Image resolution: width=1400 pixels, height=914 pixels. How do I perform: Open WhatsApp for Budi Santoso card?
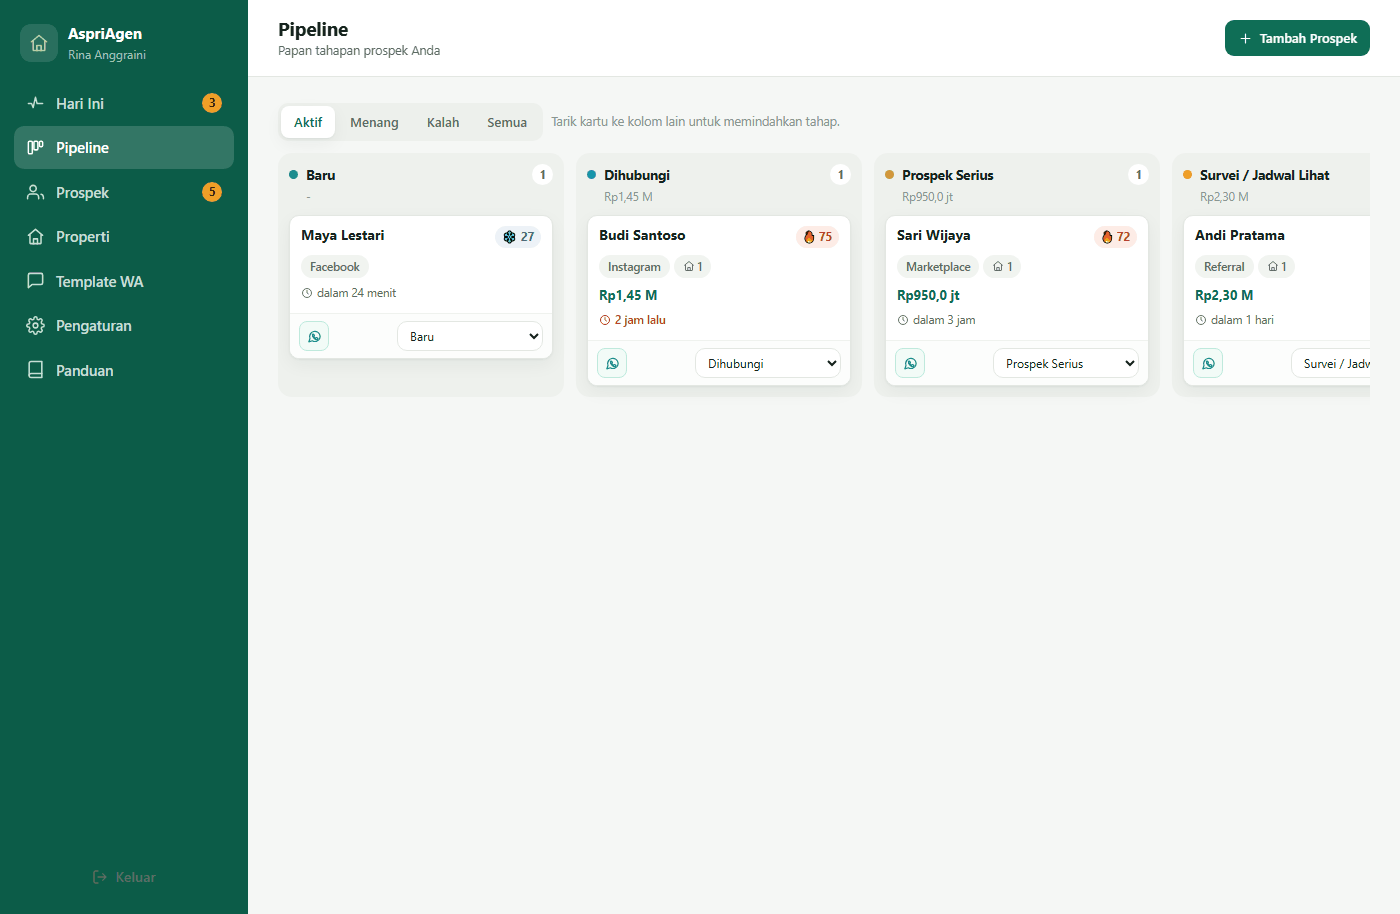click(612, 363)
